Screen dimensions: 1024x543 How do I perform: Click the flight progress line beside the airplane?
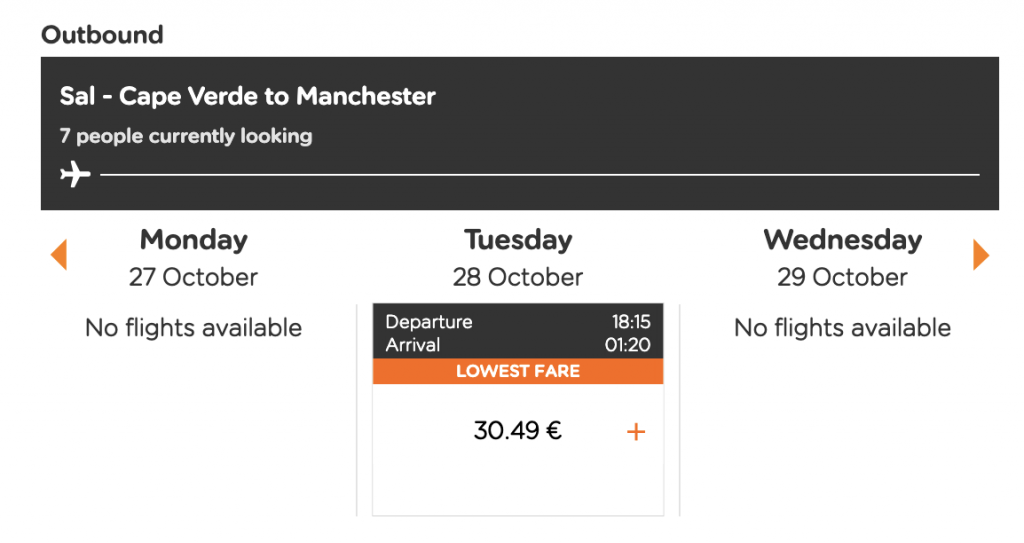click(539, 174)
